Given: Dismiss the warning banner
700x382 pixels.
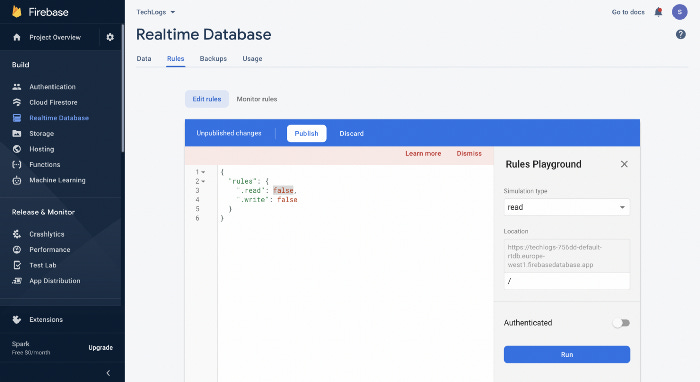Looking at the screenshot, I should pos(469,154).
